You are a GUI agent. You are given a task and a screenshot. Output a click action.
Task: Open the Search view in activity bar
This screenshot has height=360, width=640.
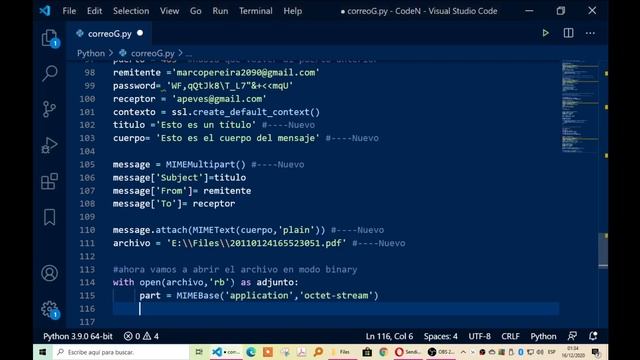[50, 73]
